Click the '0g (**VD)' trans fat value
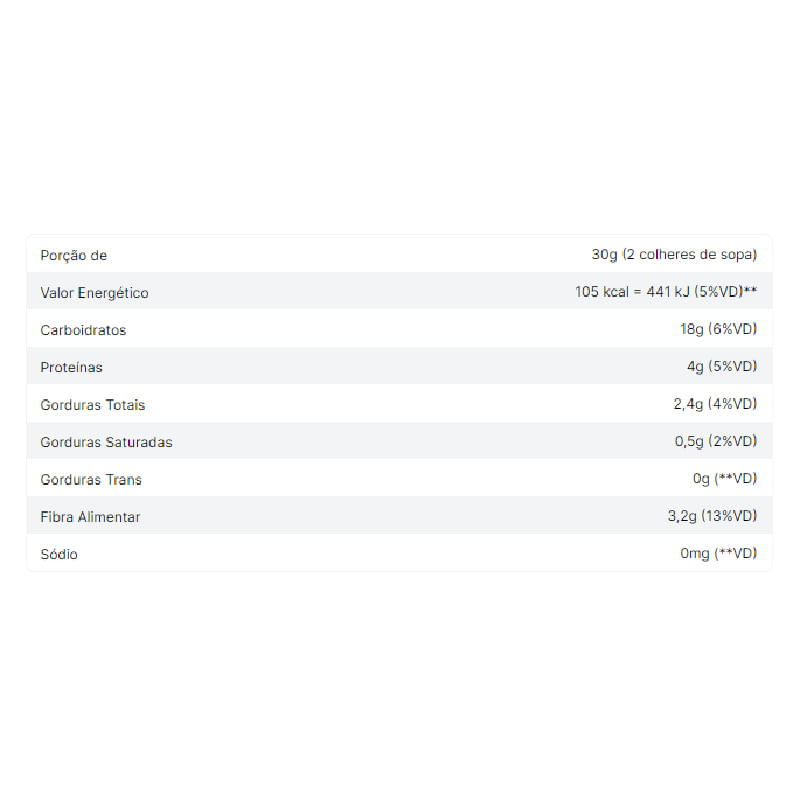 725,479
